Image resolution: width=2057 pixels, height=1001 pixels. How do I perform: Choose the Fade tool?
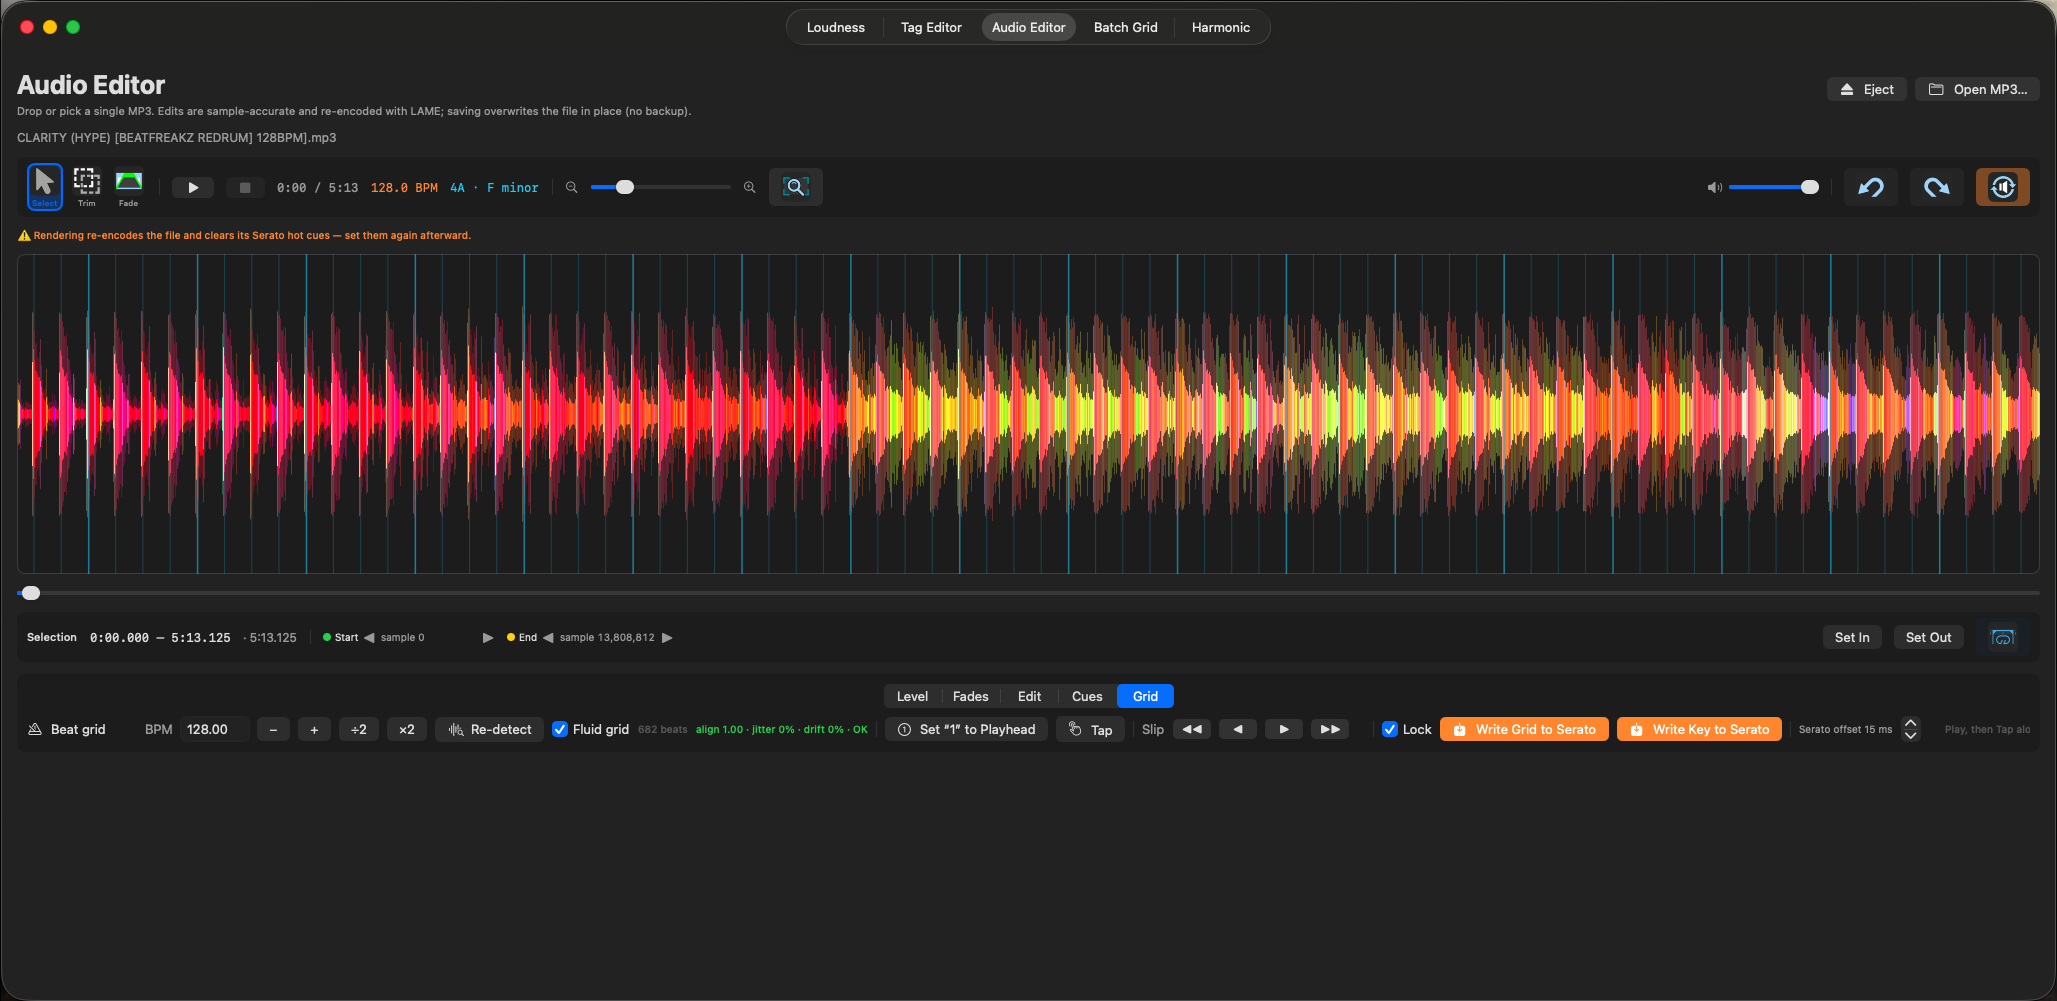point(129,187)
